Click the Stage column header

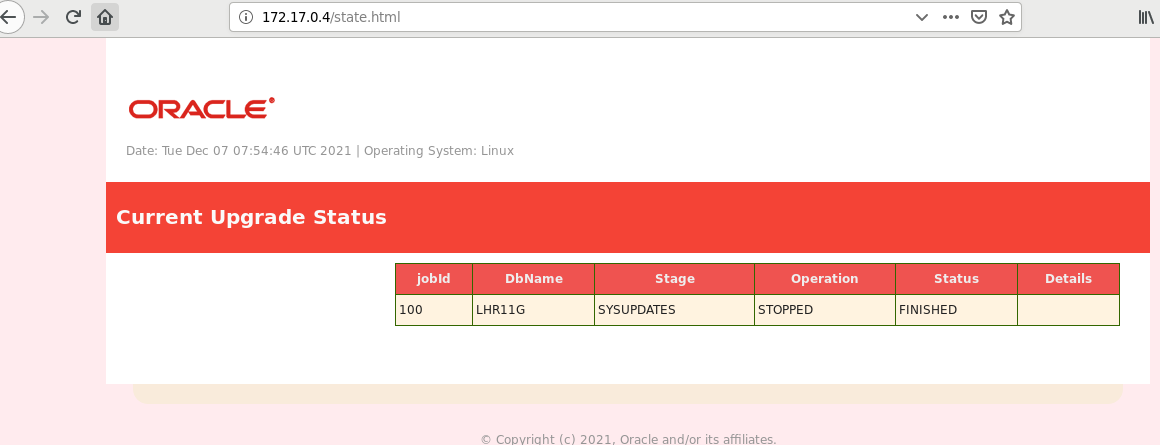pos(675,279)
